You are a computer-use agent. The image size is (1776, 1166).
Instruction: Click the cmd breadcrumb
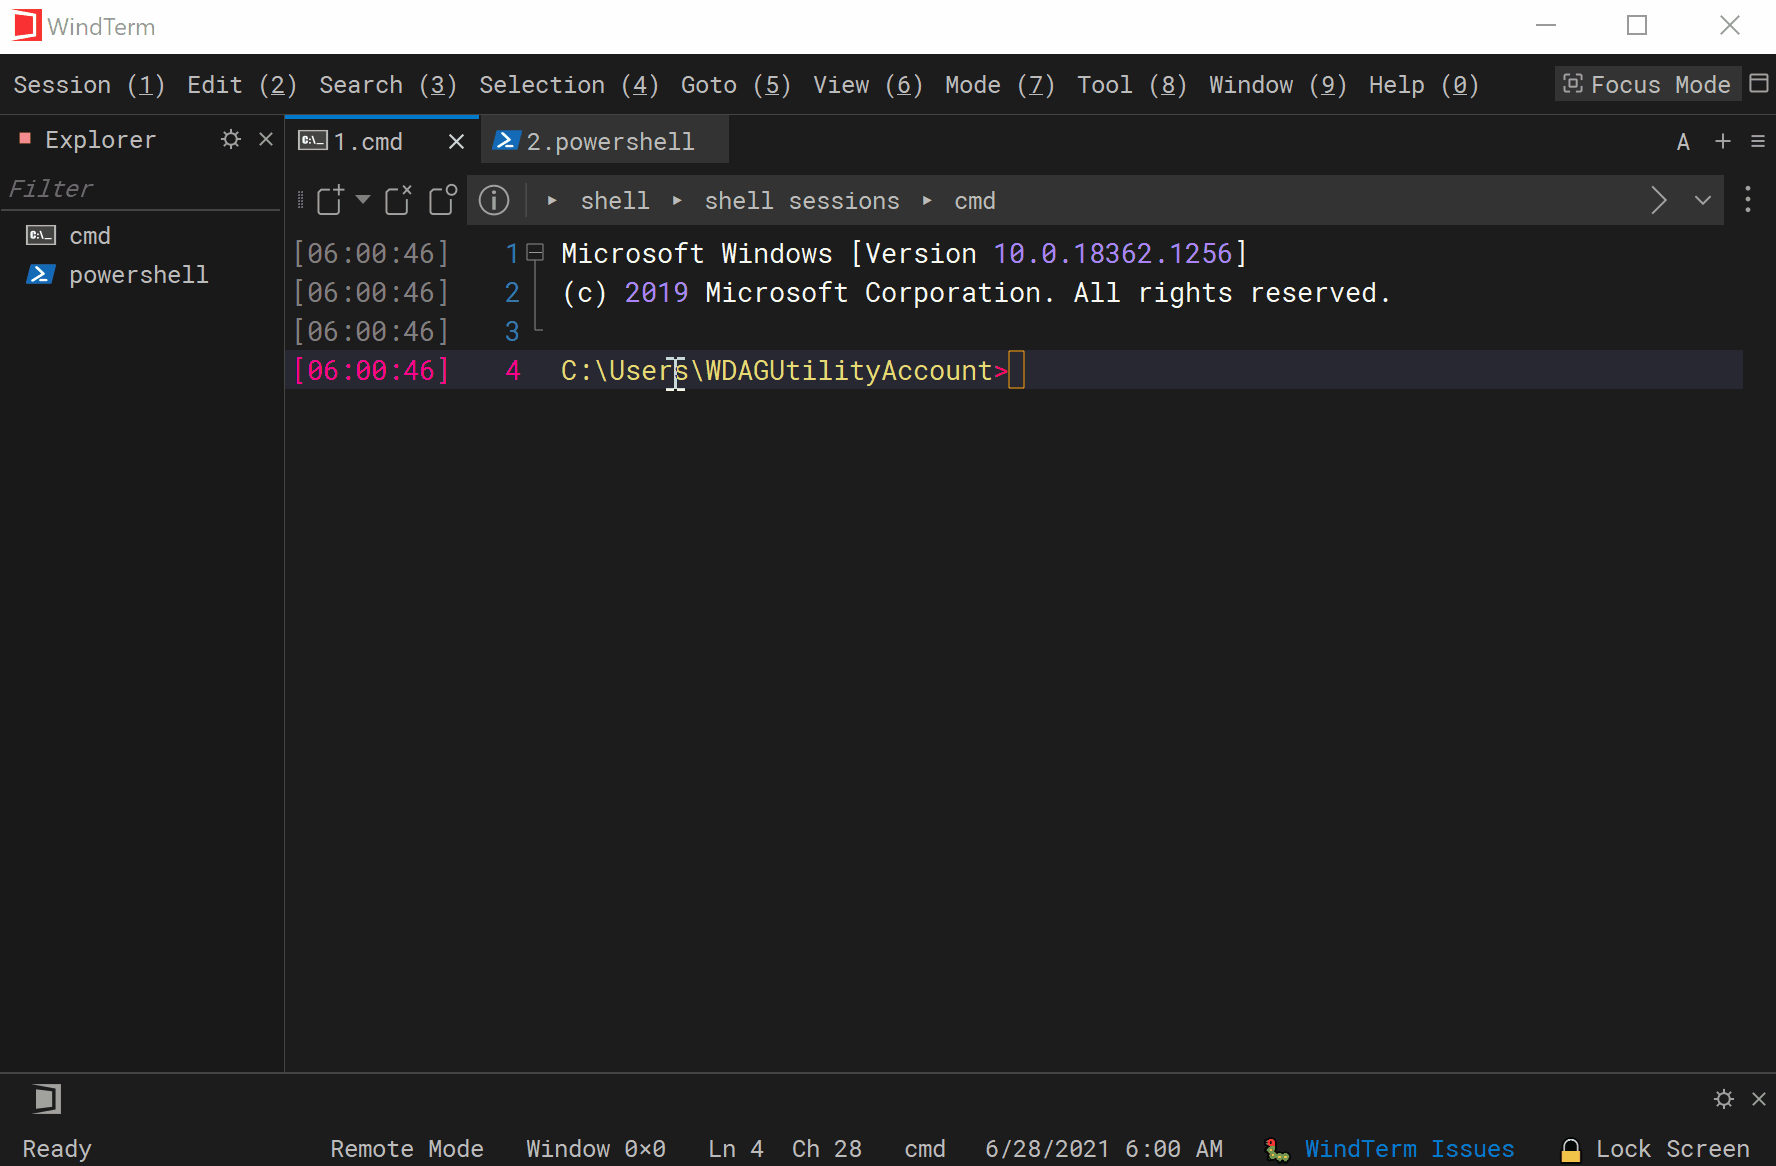[975, 201]
